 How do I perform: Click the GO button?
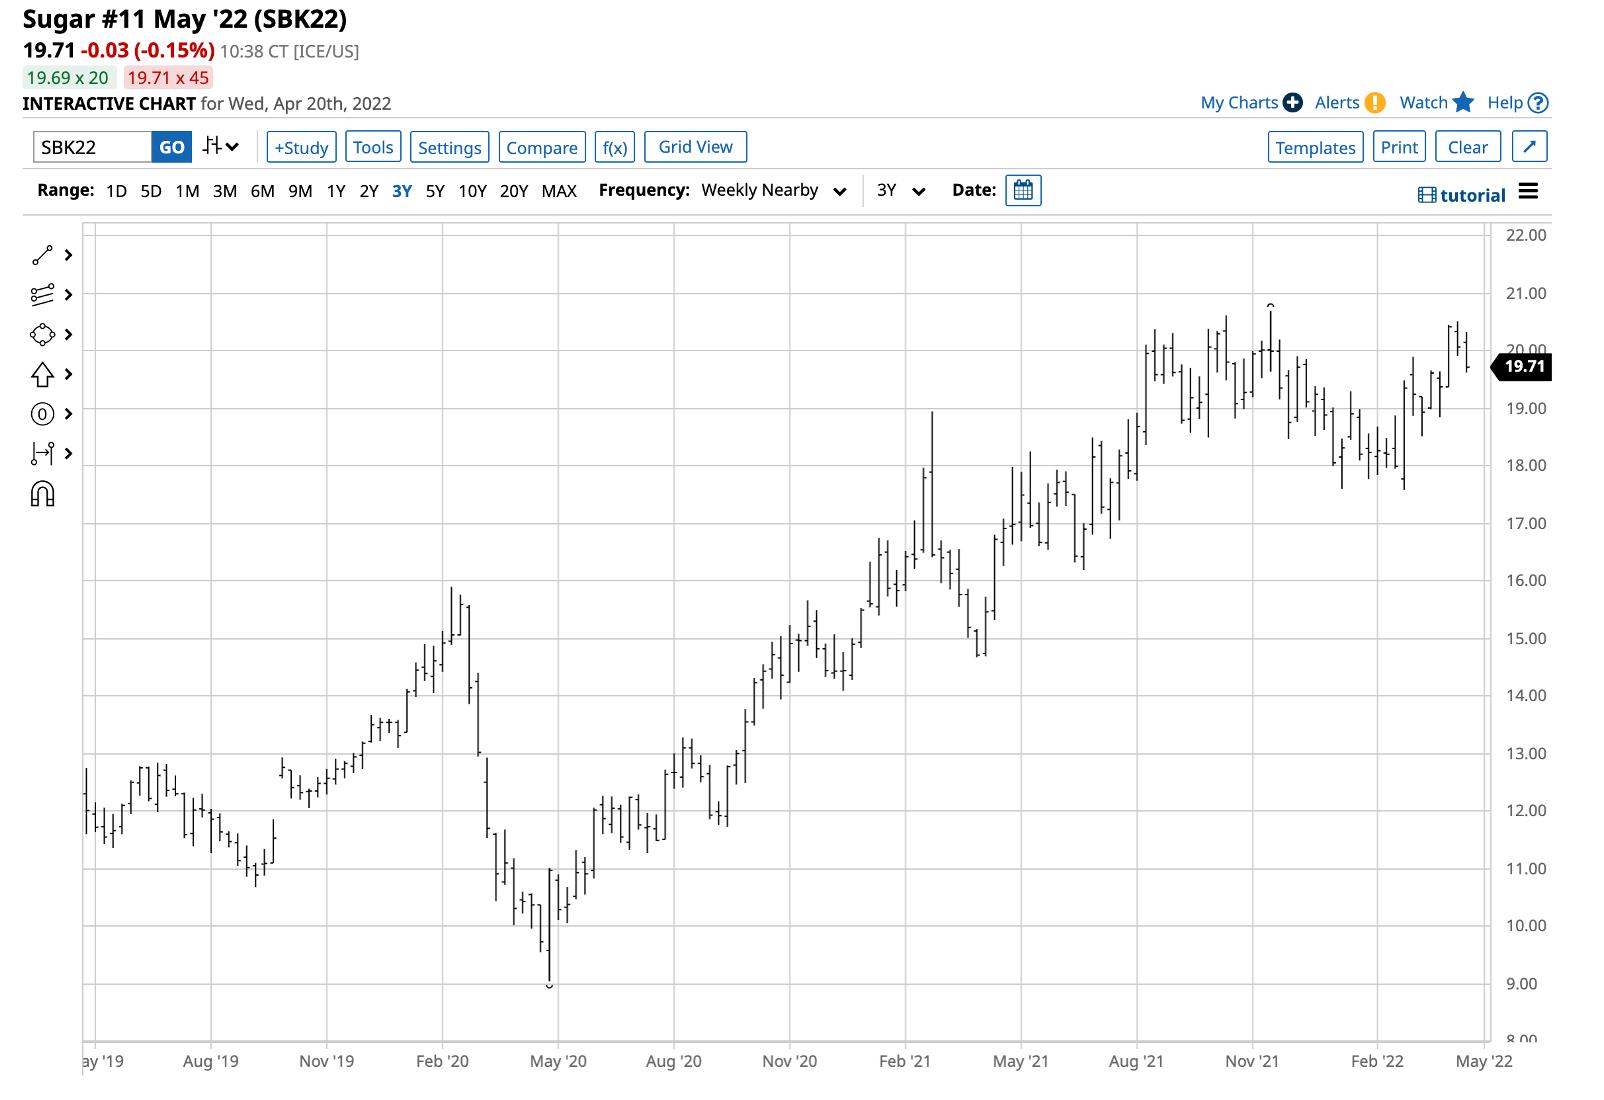[172, 147]
